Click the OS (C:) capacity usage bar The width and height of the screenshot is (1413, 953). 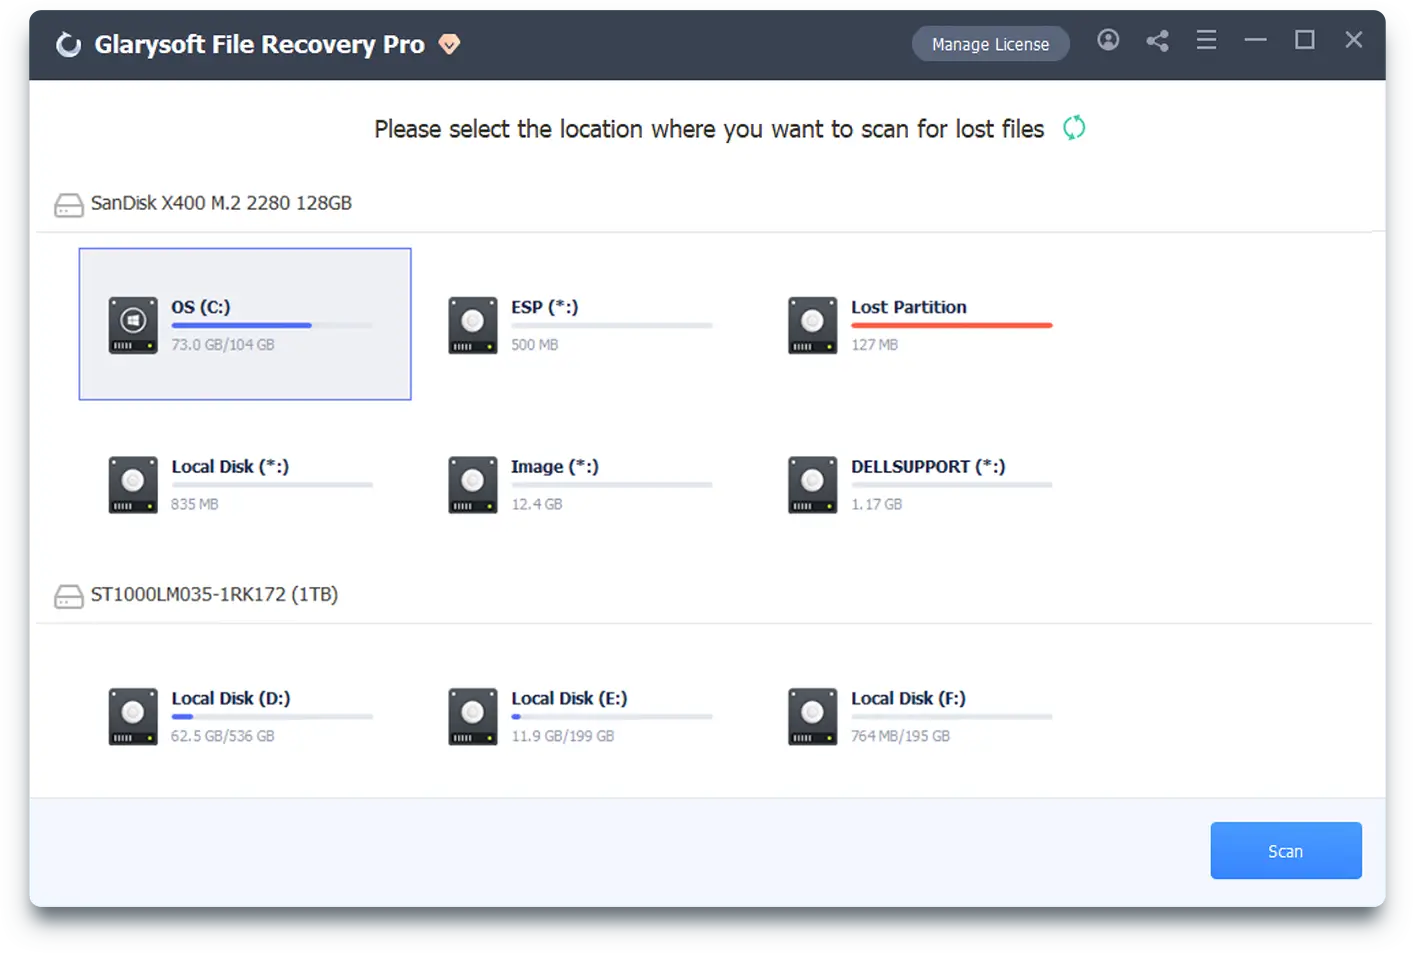[x=272, y=325]
